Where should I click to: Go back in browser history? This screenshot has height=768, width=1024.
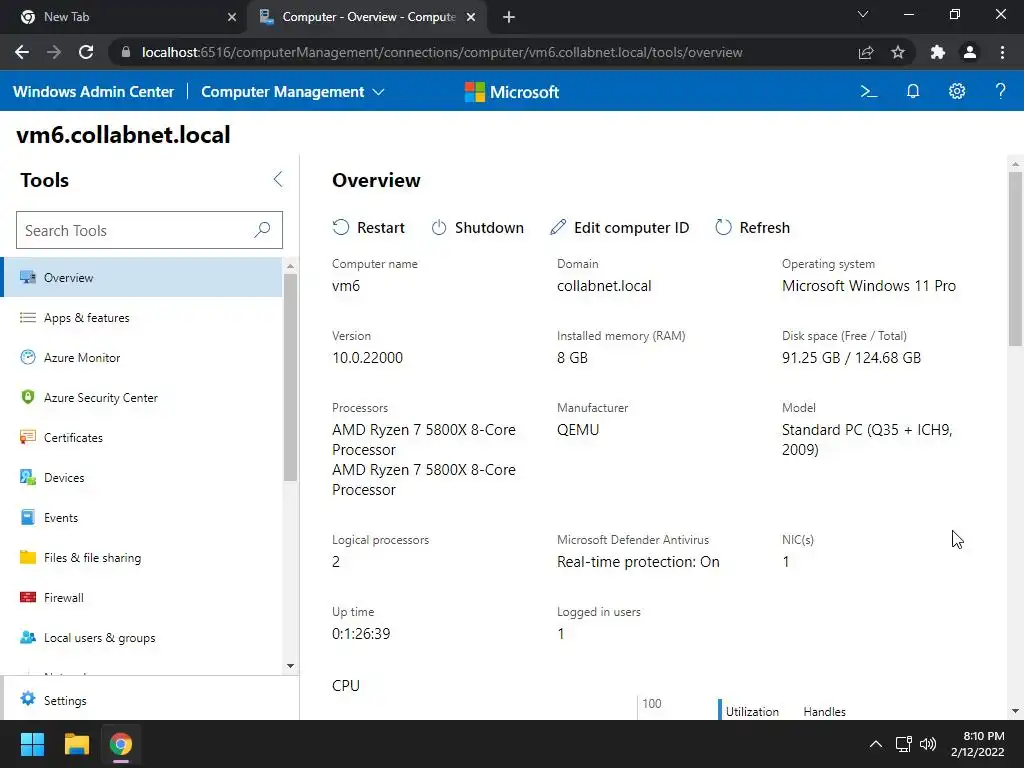click(x=22, y=52)
